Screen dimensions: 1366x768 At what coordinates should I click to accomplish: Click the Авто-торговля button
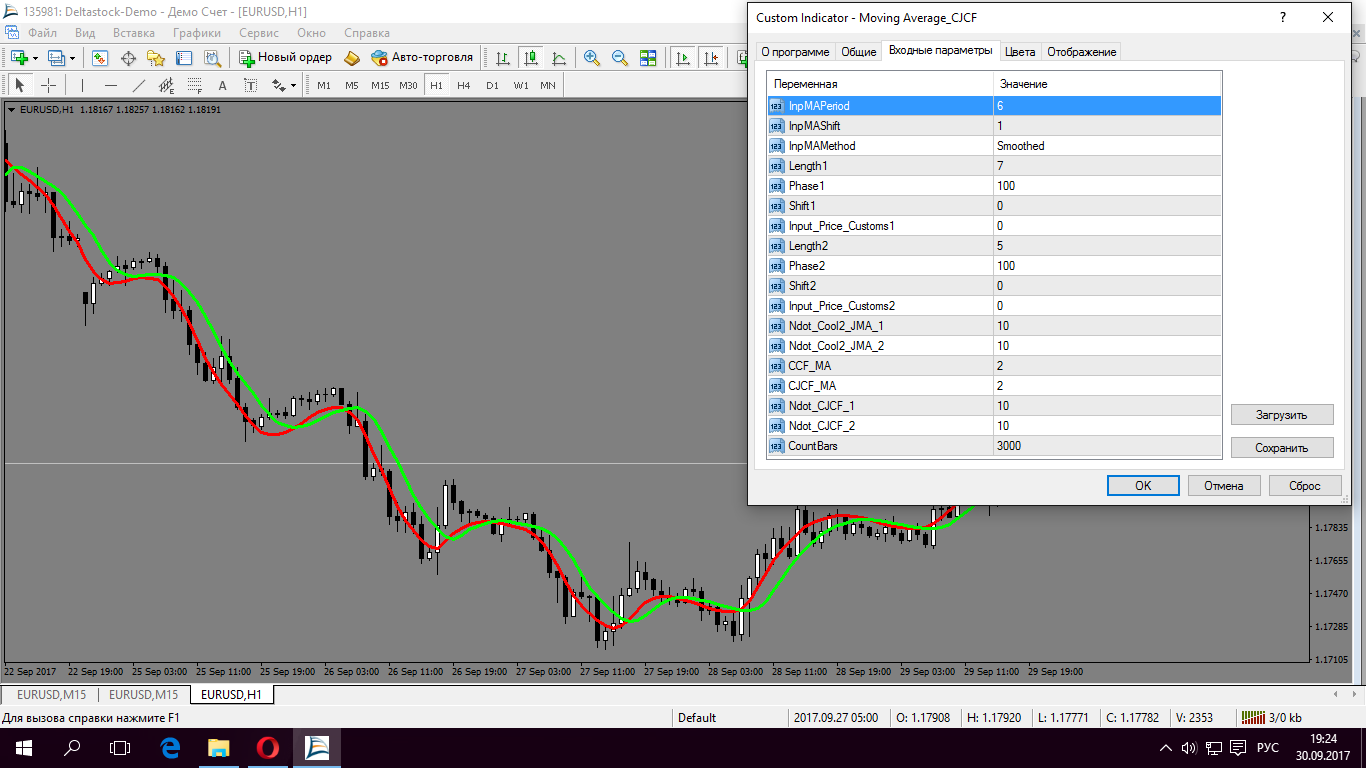coord(422,58)
